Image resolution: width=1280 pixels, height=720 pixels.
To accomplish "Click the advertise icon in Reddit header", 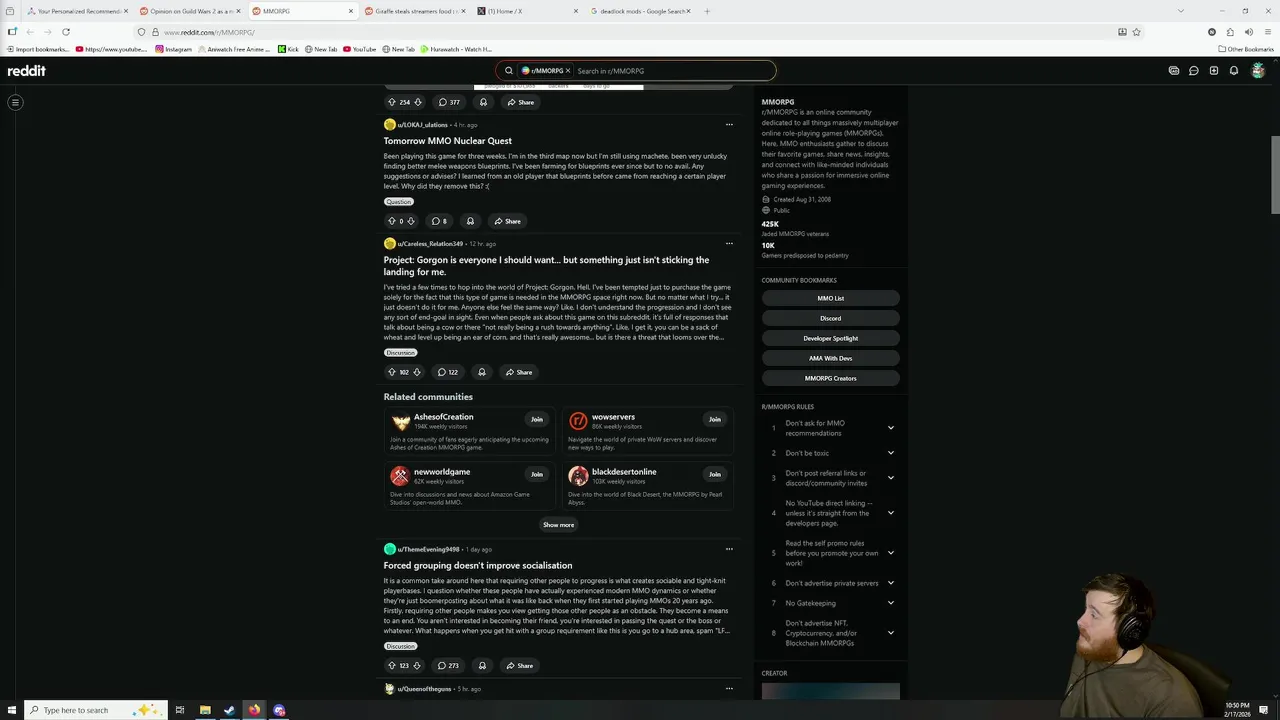I will [1174, 71].
